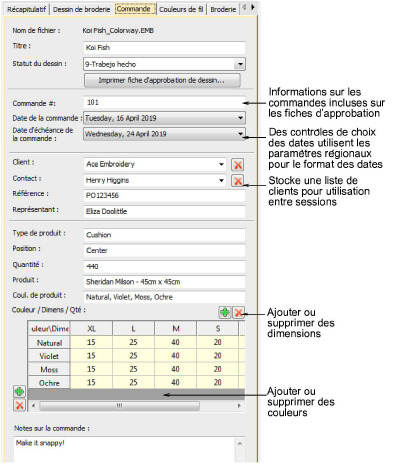This screenshot has width=399, height=464.
Task: Open the Couleurs de fil tab
Action: point(181,9)
